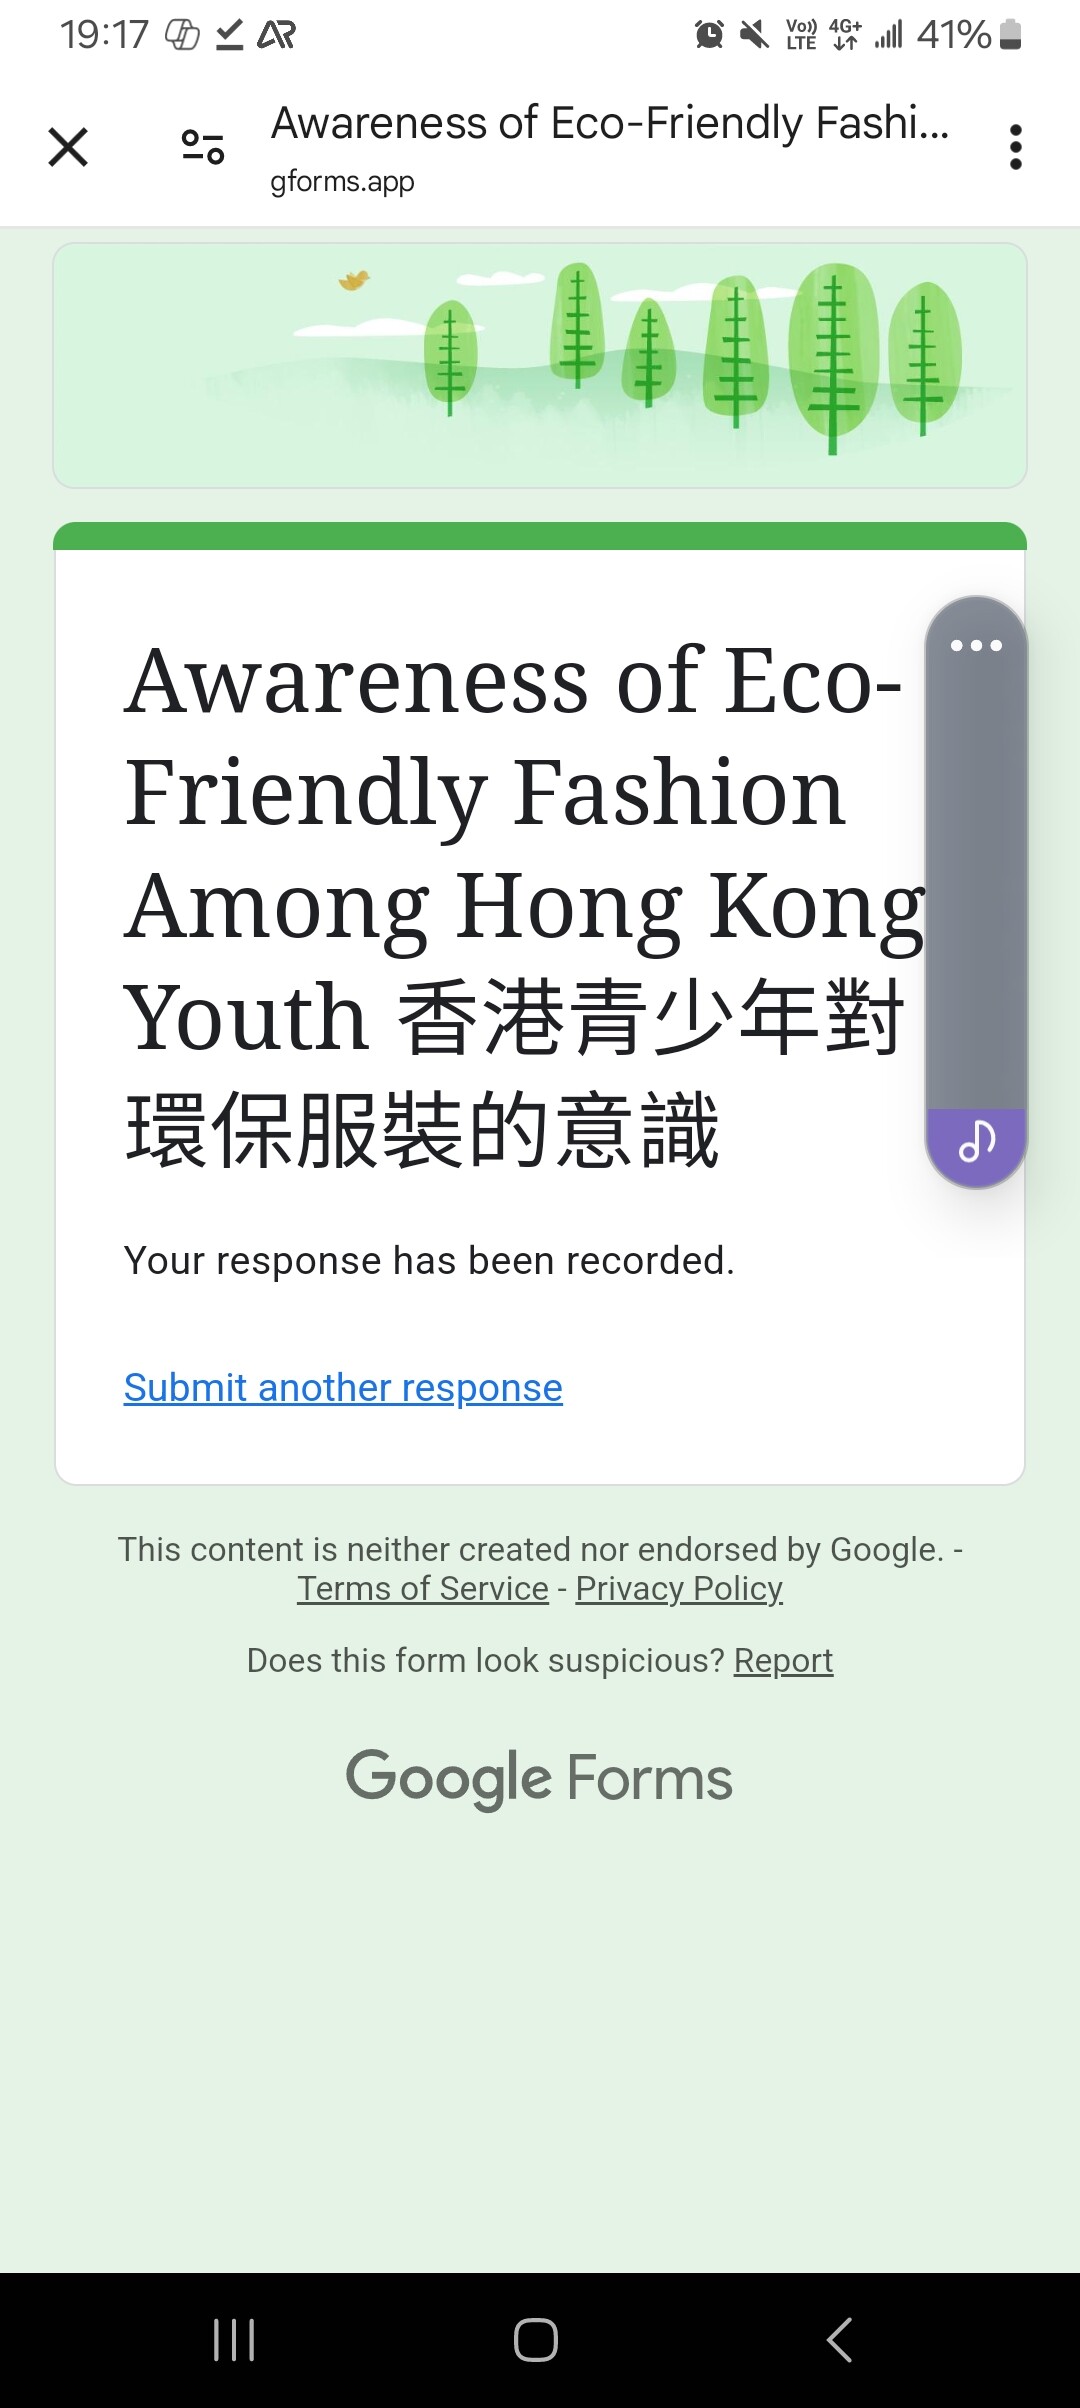
Task: Open the Privacy Policy link
Action: point(679,1589)
